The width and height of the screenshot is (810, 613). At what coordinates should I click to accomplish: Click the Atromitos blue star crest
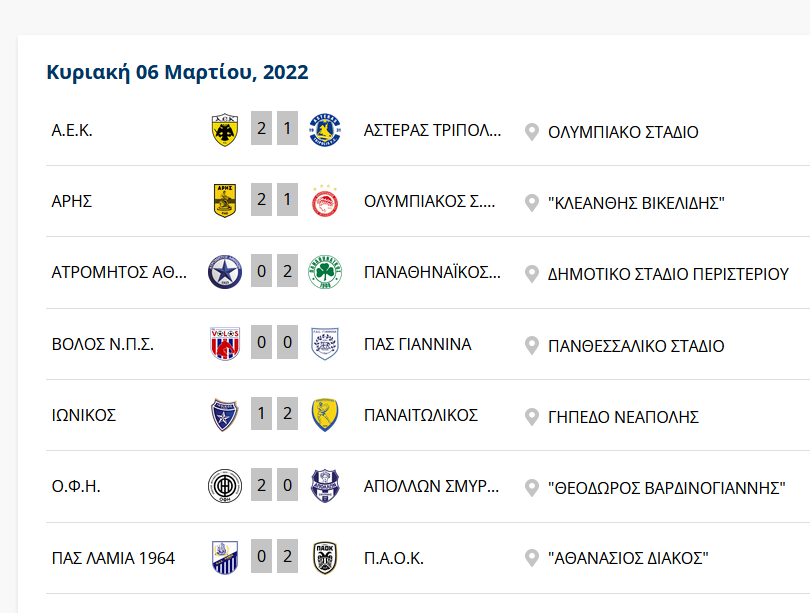[224, 272]
